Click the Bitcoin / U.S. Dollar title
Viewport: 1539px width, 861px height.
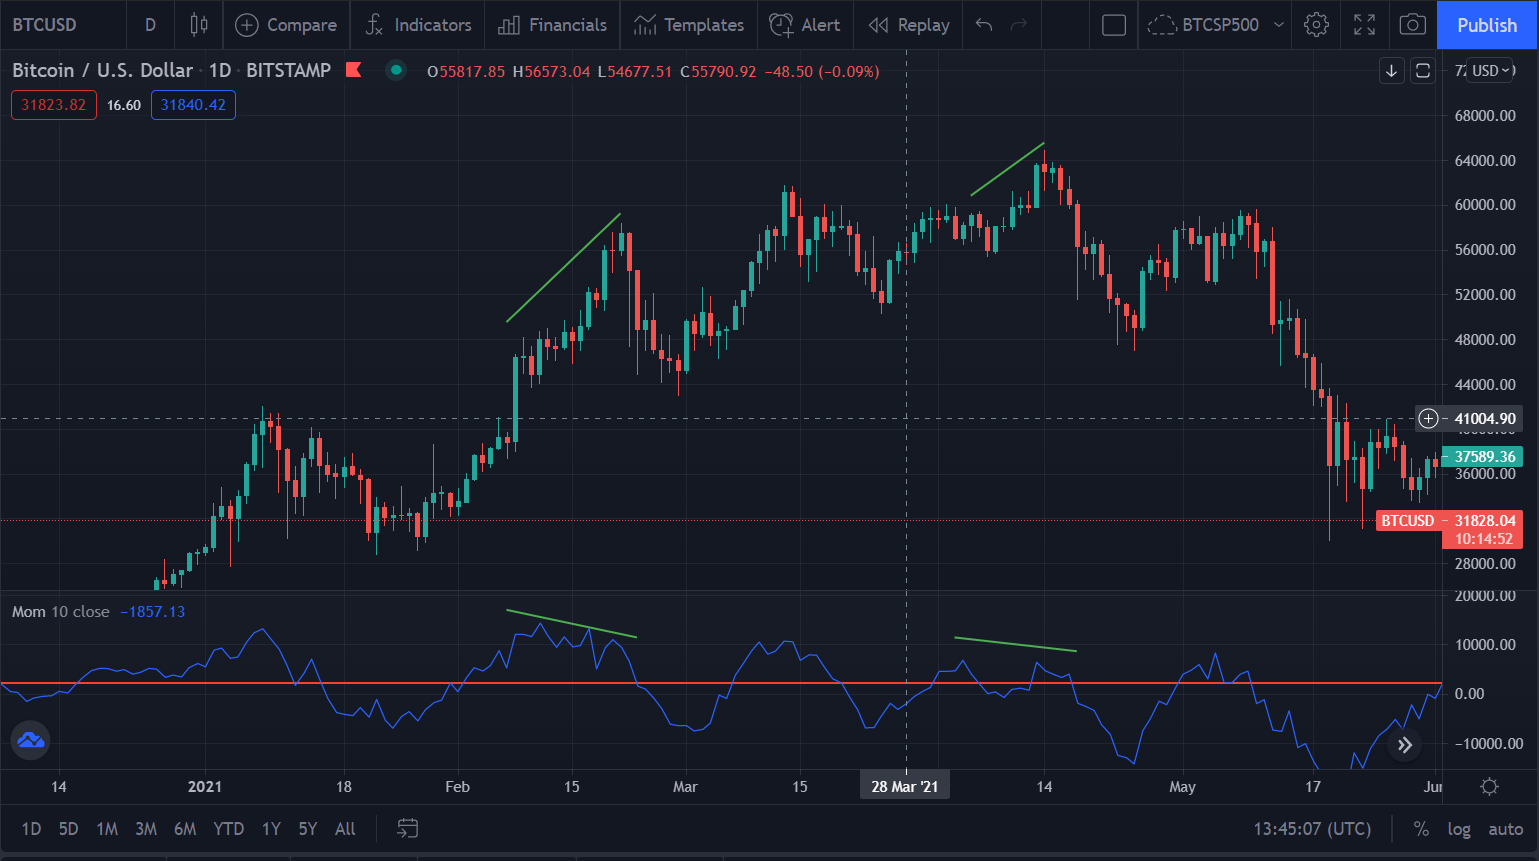(x=102, y=70)
